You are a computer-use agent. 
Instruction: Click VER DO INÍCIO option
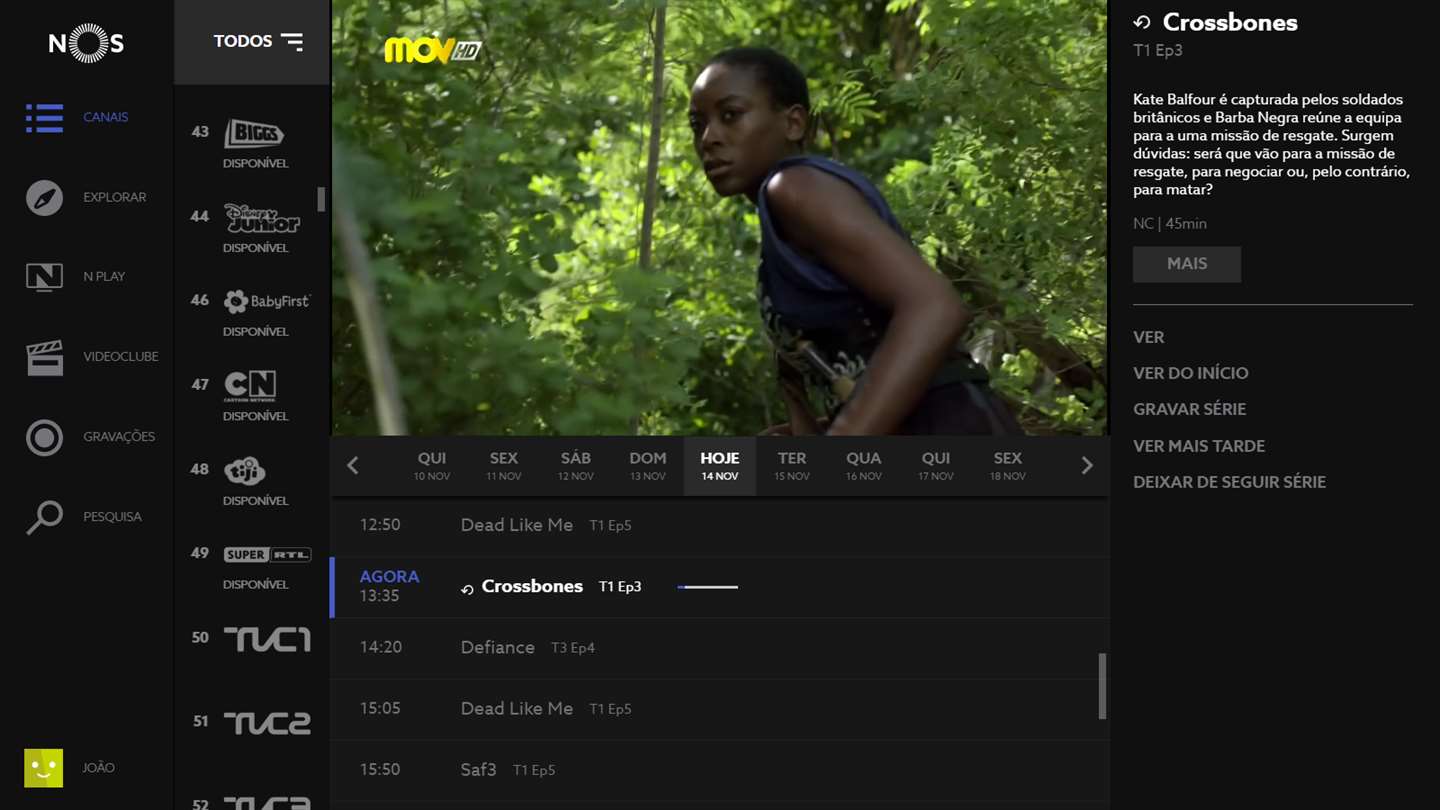point(1190,373)
